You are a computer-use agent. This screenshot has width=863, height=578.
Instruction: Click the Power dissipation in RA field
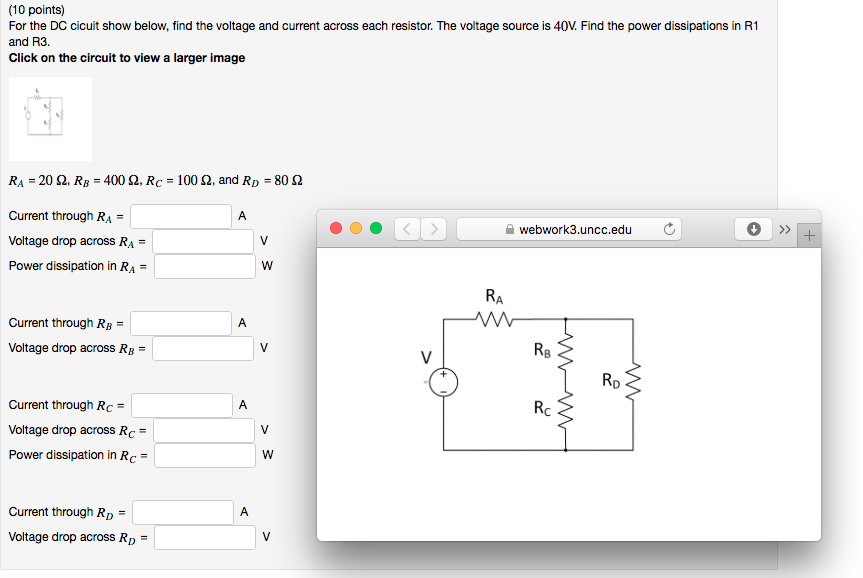[x=204, y=266]
